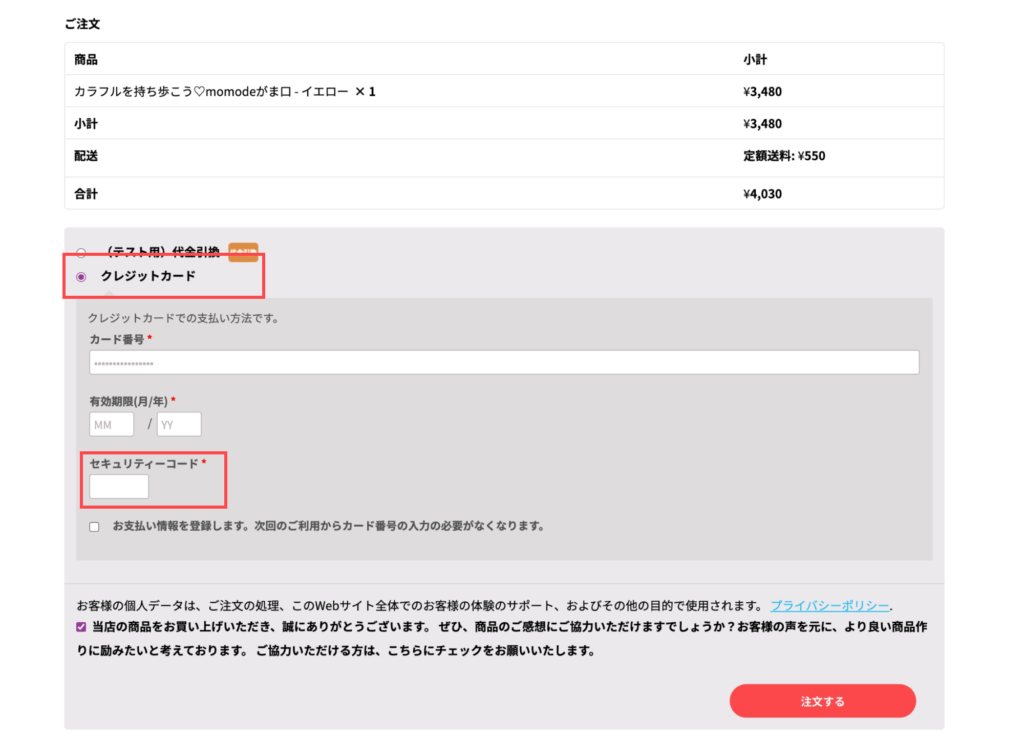Click the momodeがま口 product name row
This screenshot has width=1024, height=743.
pos(225,92)
